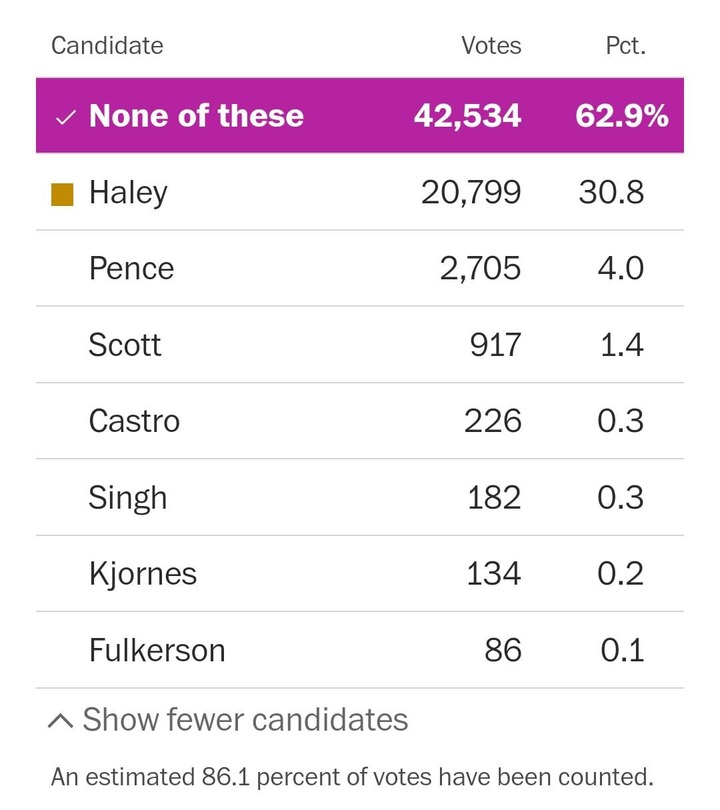
Task: Collapse list using the upward chevron arrow
Action: [61, 720]
